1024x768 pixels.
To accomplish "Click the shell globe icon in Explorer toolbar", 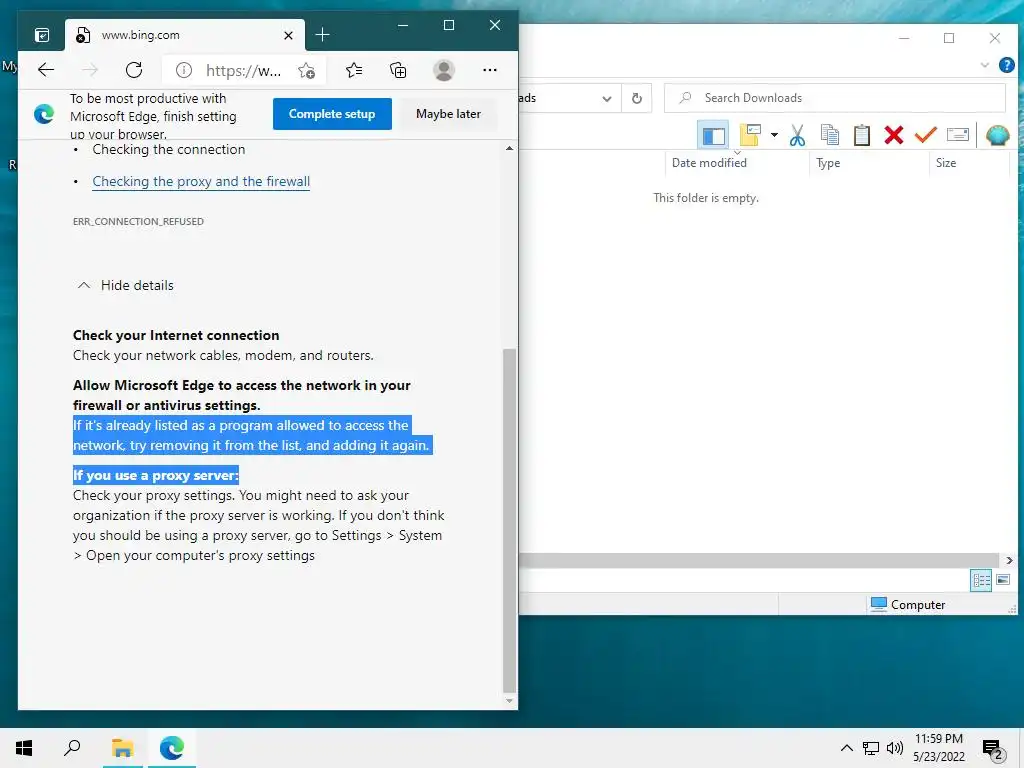I will 997,135.
